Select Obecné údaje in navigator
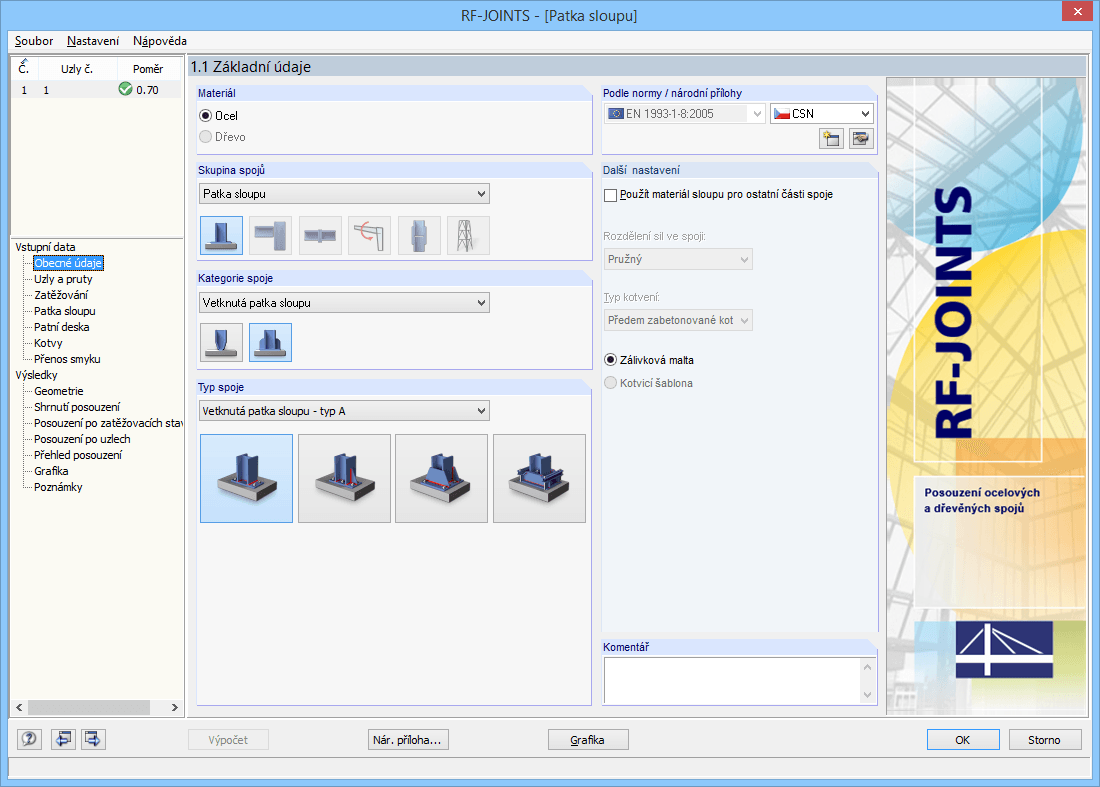This screenshot has height=787, width=1100. [x=68, y=263]
